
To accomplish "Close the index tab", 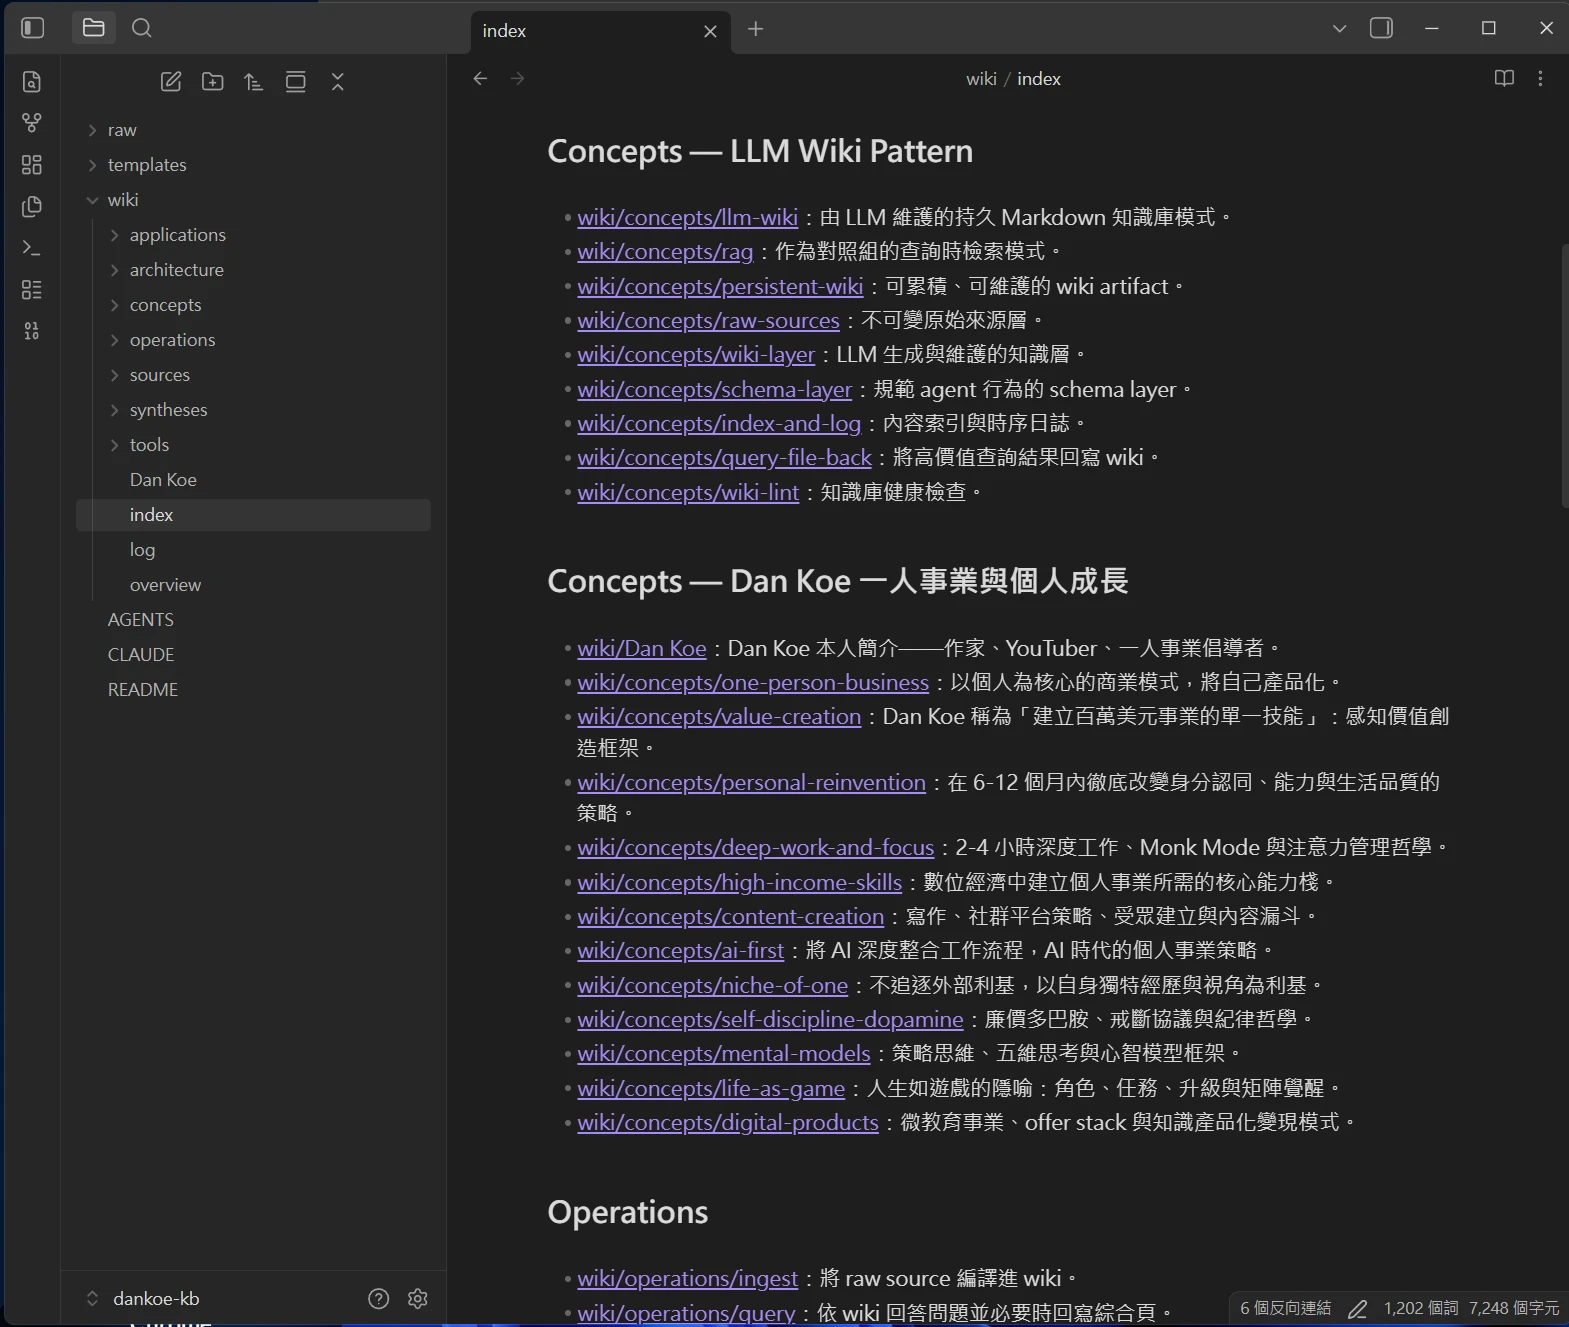I will pos(710,31).
